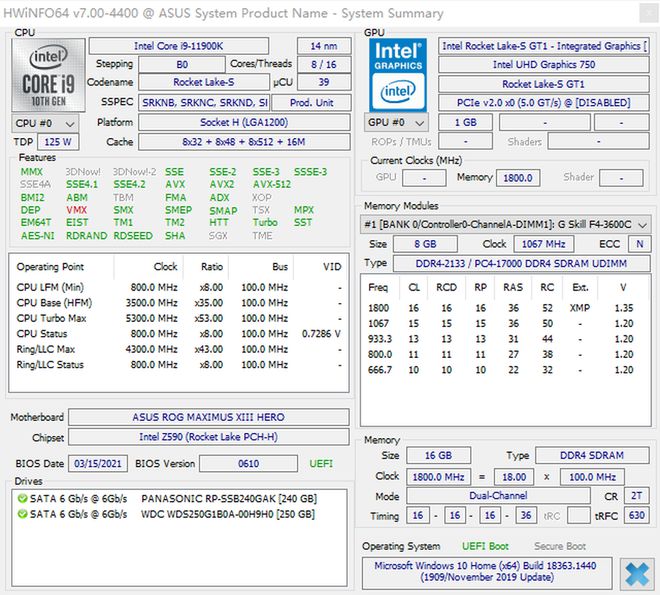
Task: Click the module clock 1067 MHz field
Action: [543, 244]
